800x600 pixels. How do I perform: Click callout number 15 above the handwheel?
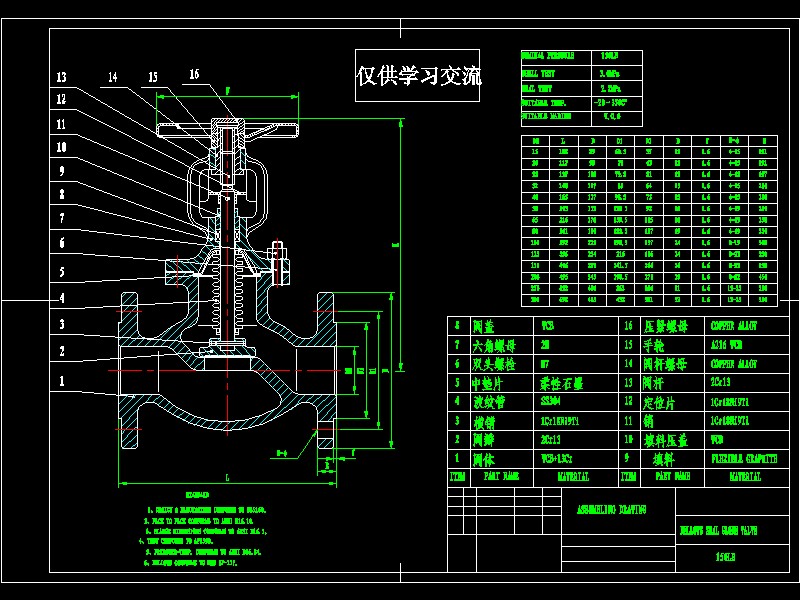pyautogui.click(x=153, y=77)
